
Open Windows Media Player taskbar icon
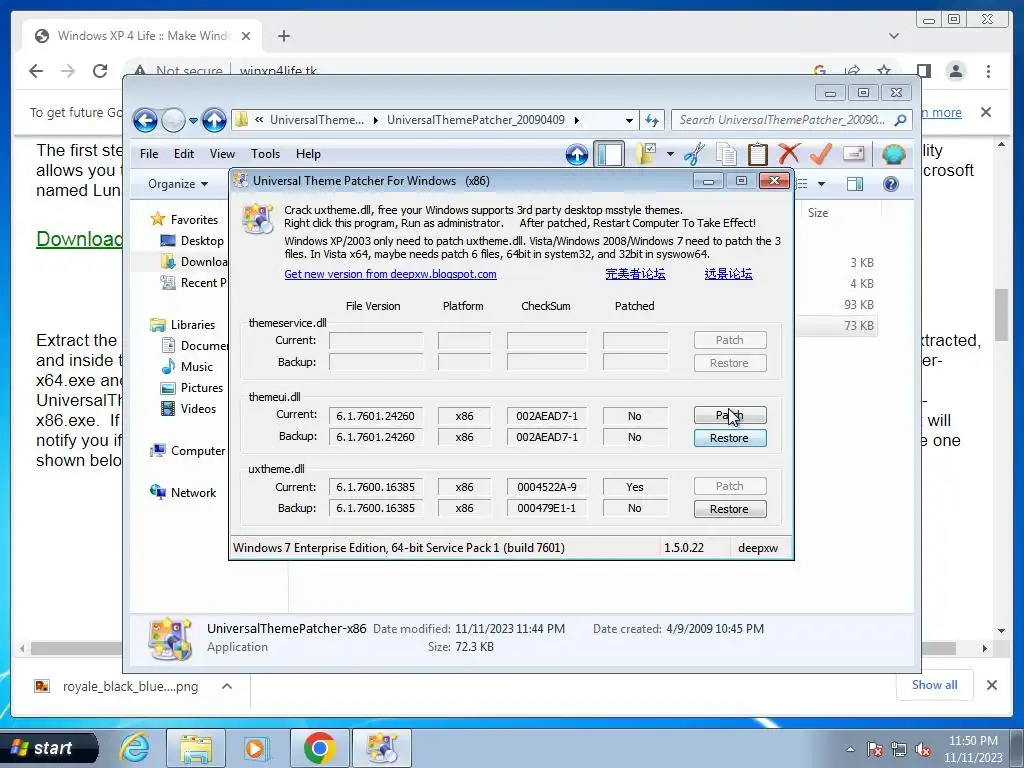click(255, 748)
